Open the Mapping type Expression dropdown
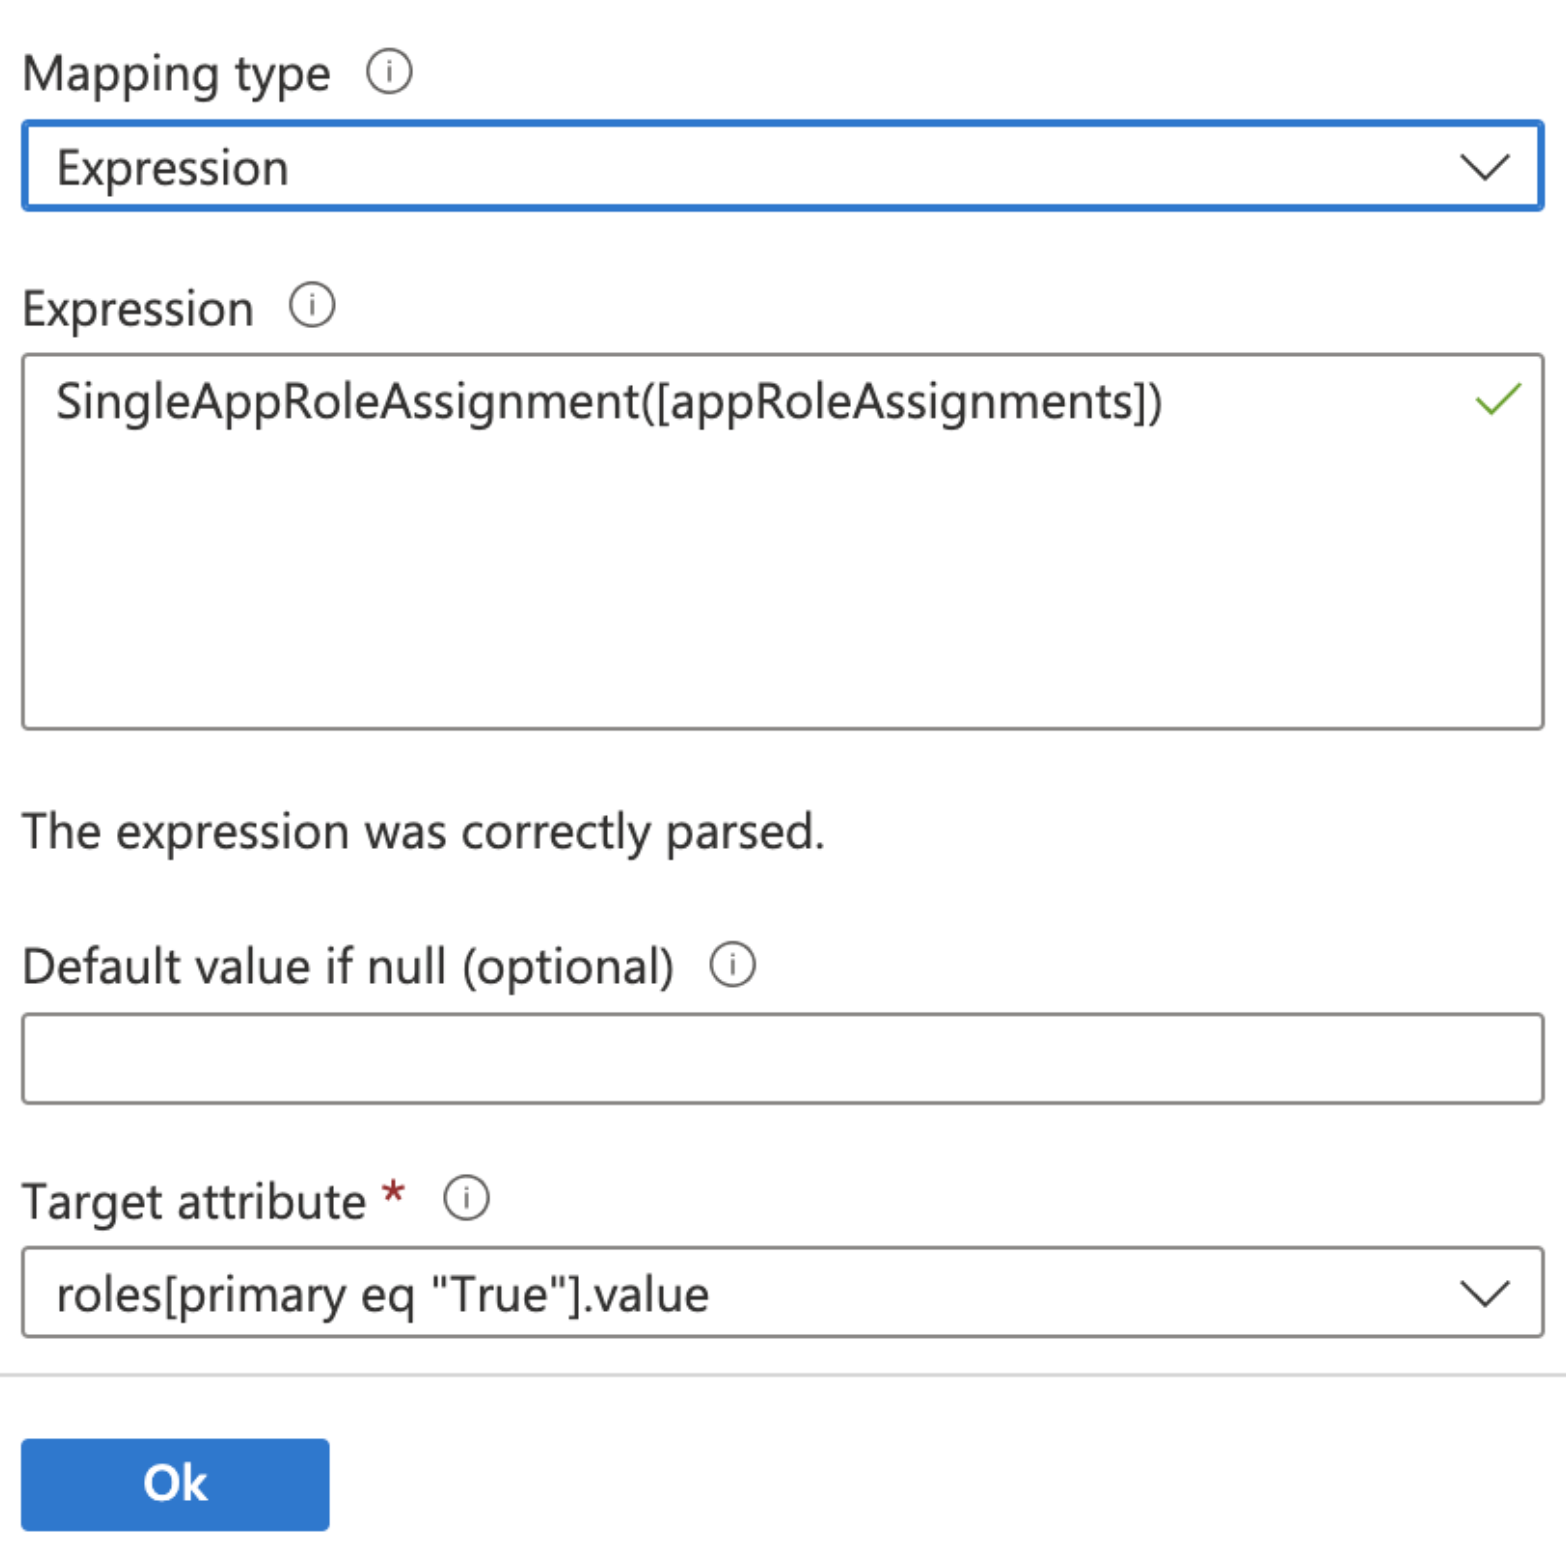The height and width of the screenshot is (1562, 1566). 783,166
